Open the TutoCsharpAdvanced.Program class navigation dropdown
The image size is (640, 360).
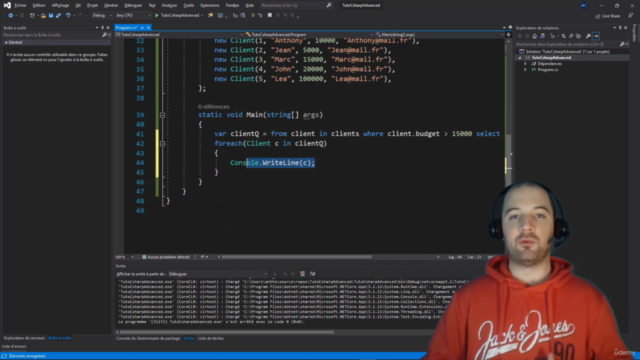(309, 35)
